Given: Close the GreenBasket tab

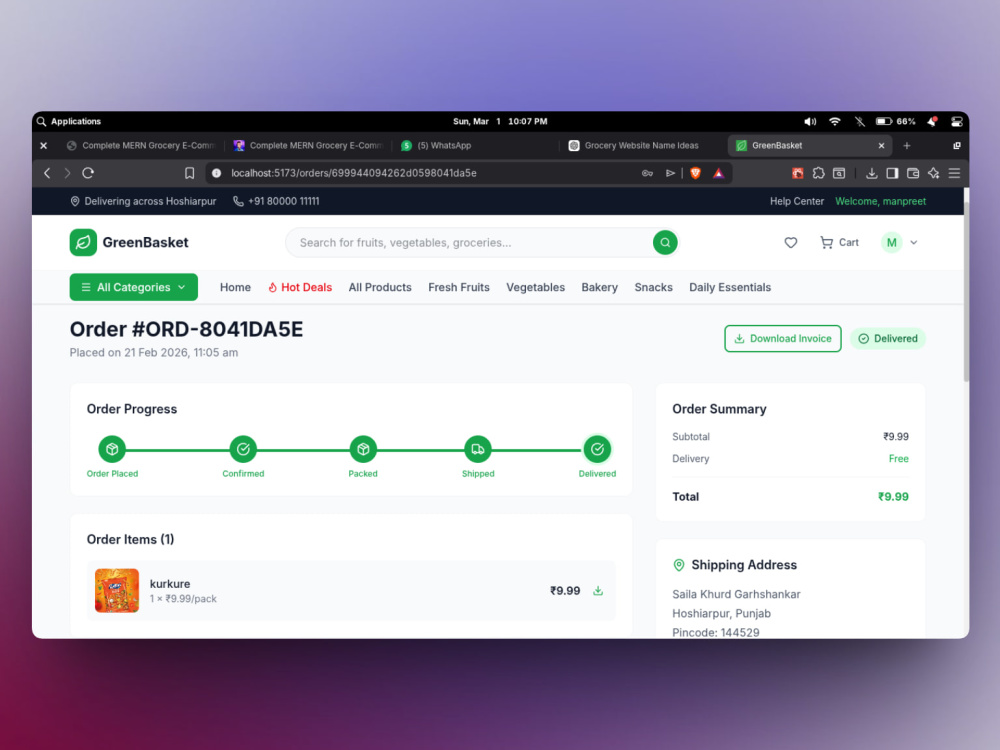Looking at the screenshot, I should click(x=881, y=145).
